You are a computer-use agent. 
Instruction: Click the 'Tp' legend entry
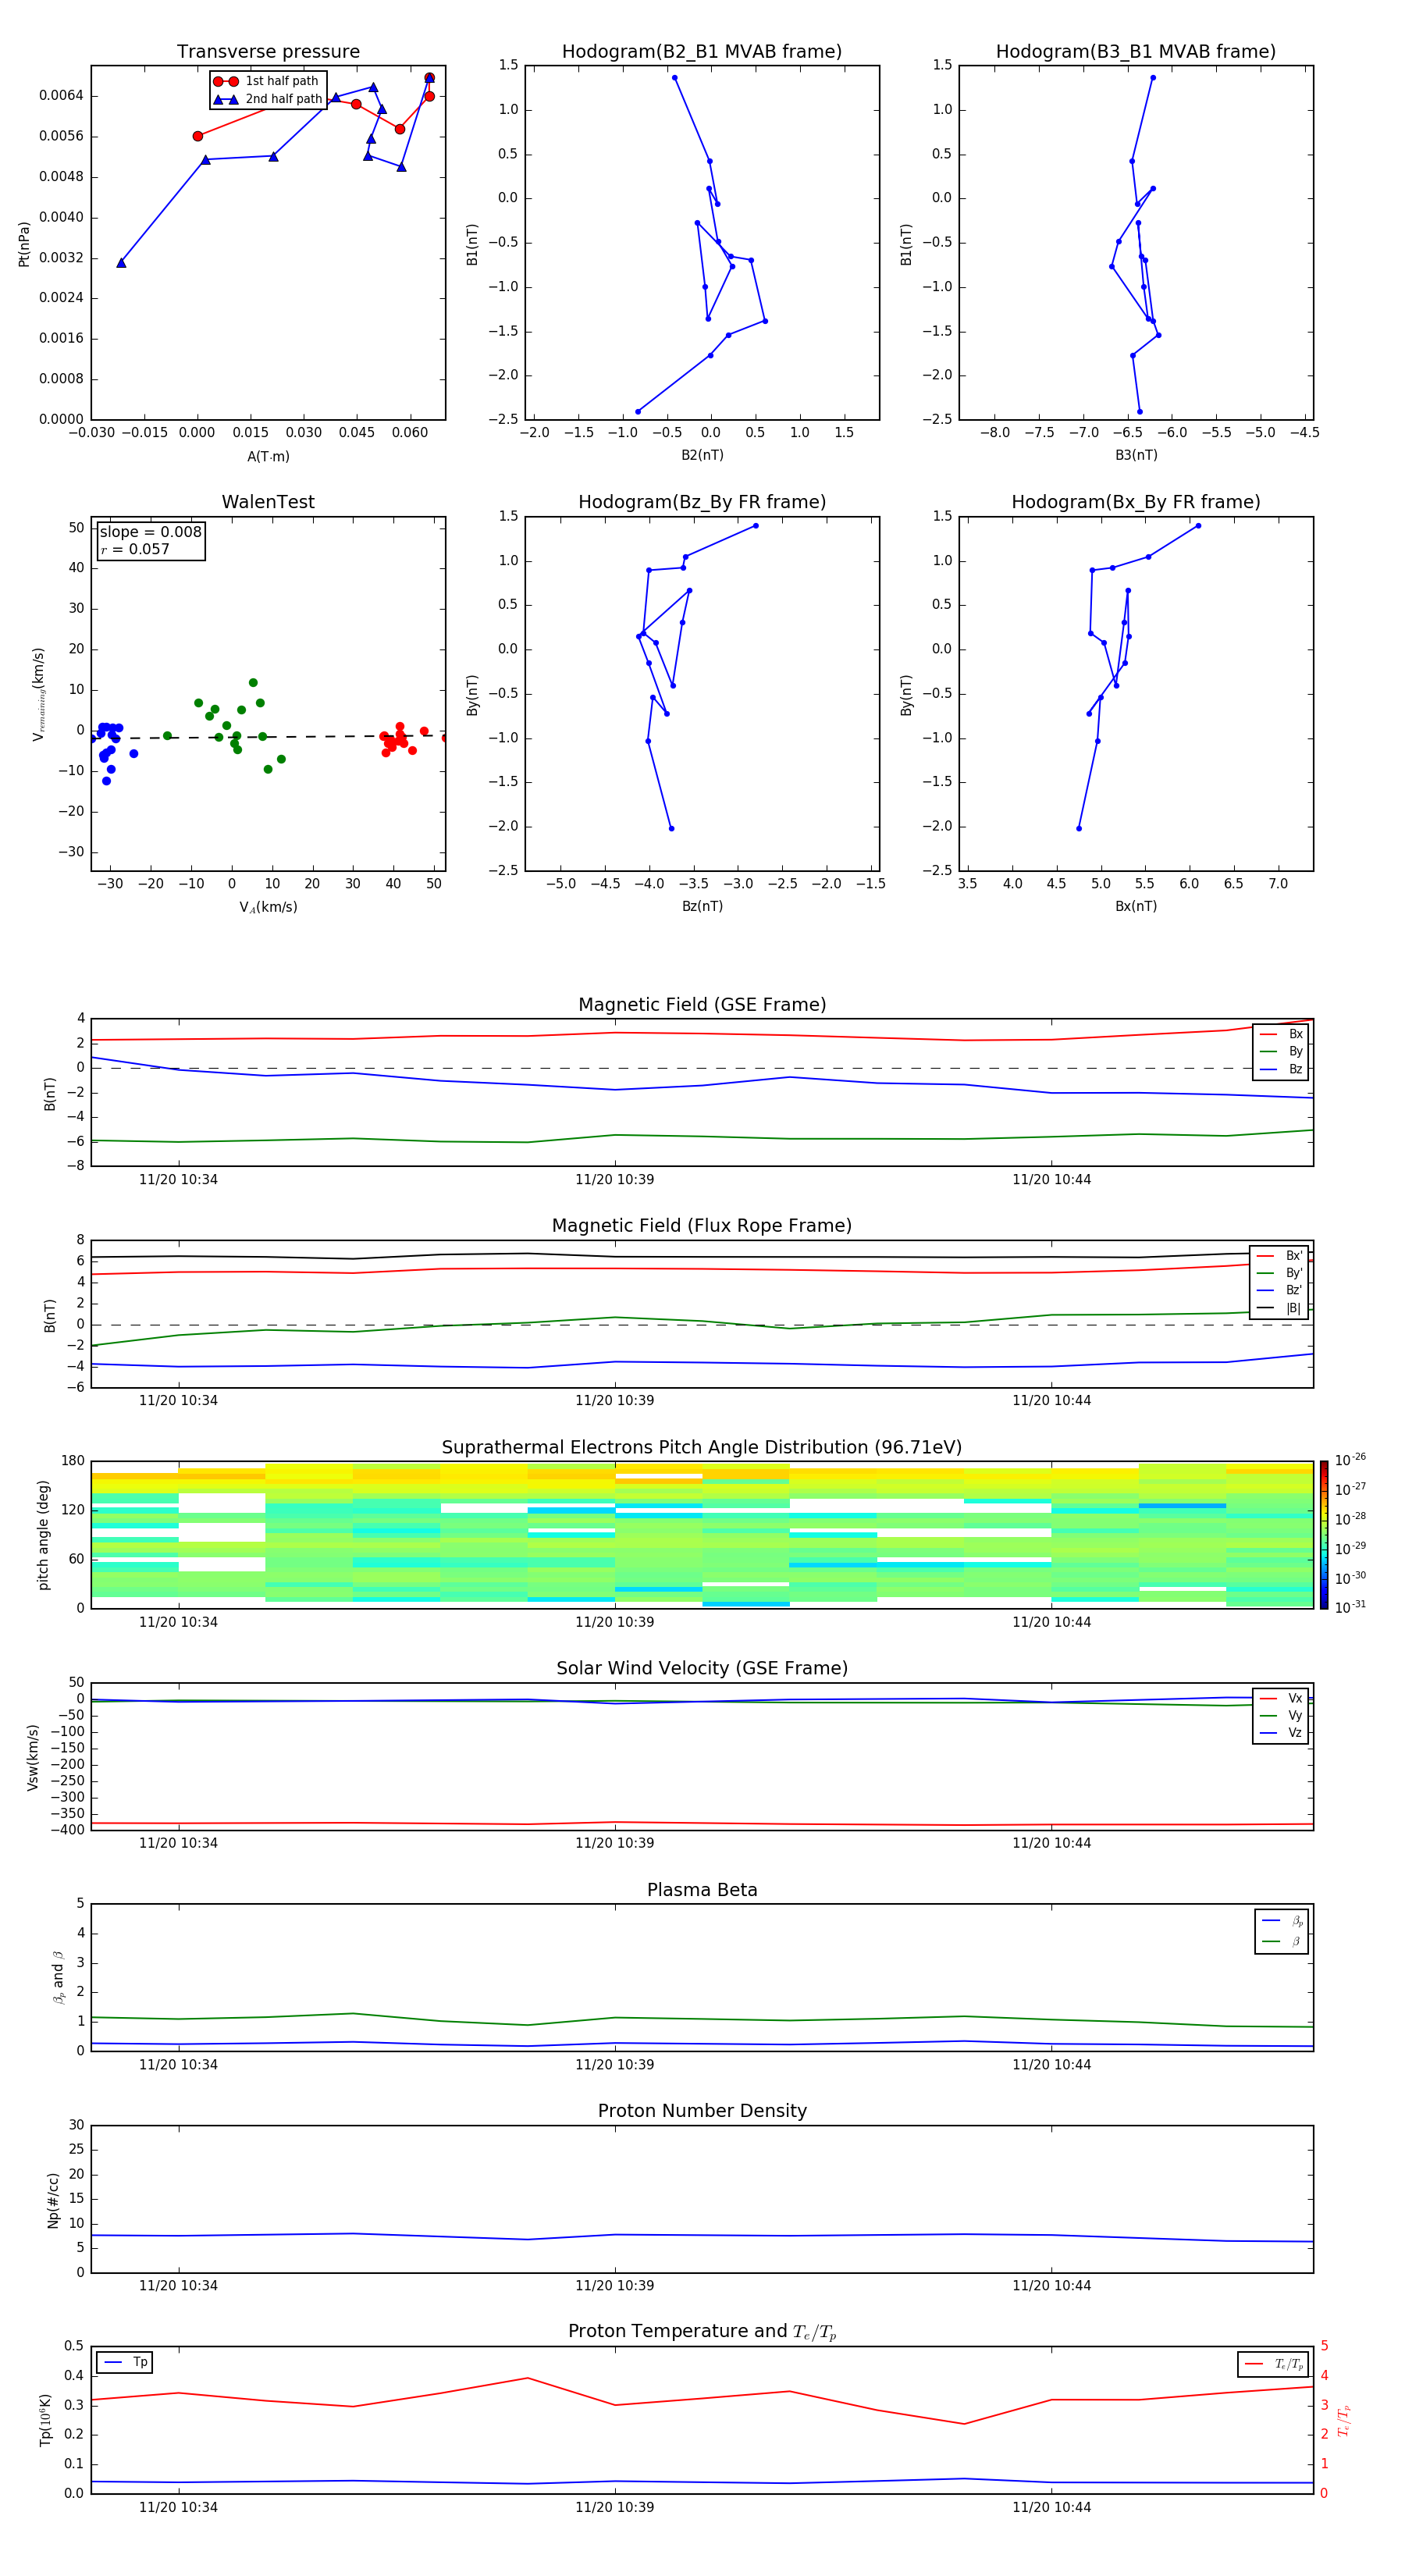click(x=126, y=2363)
